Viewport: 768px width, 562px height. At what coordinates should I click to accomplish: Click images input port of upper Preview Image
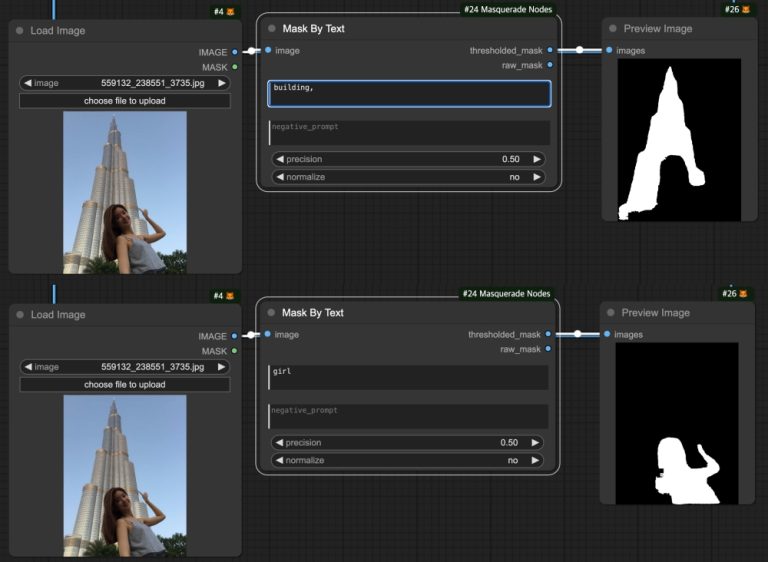(609, 50)
